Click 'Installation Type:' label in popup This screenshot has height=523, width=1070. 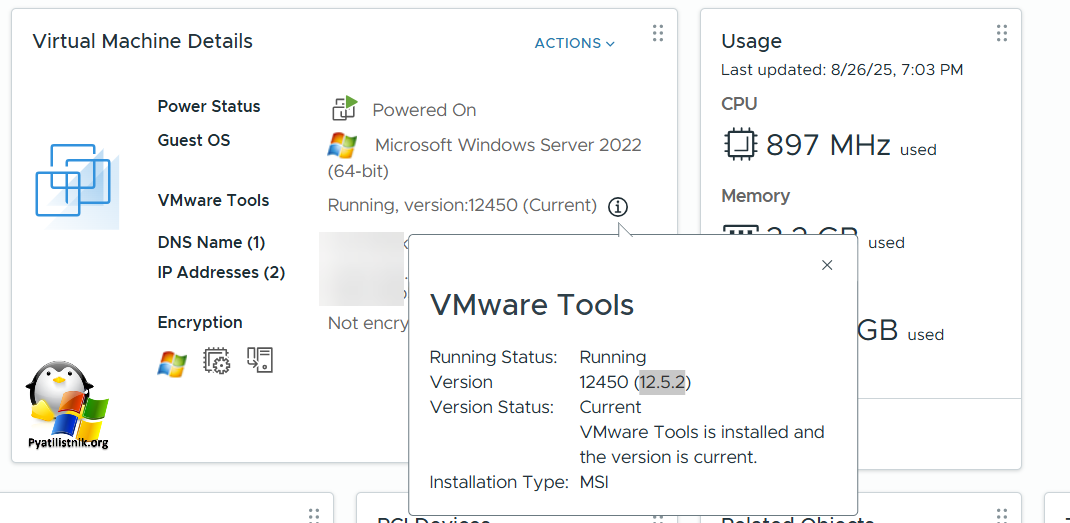(499, 483)
